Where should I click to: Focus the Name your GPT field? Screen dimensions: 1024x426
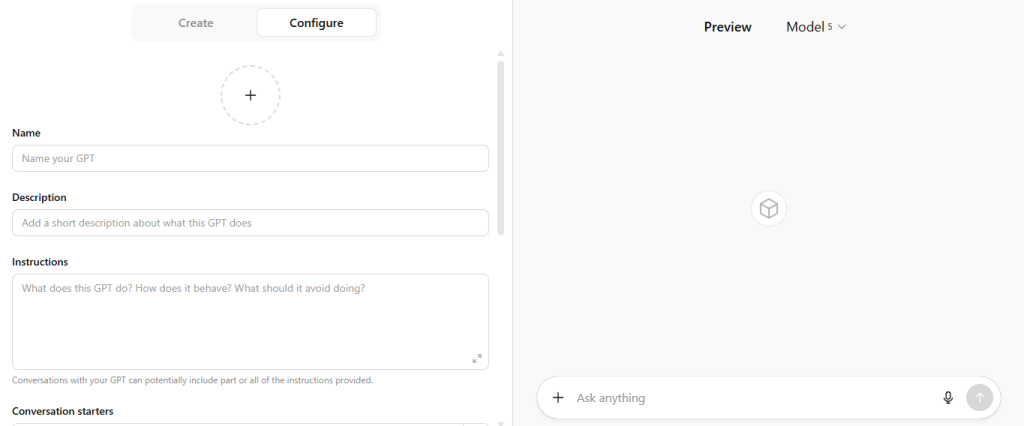tap(250, 158)
